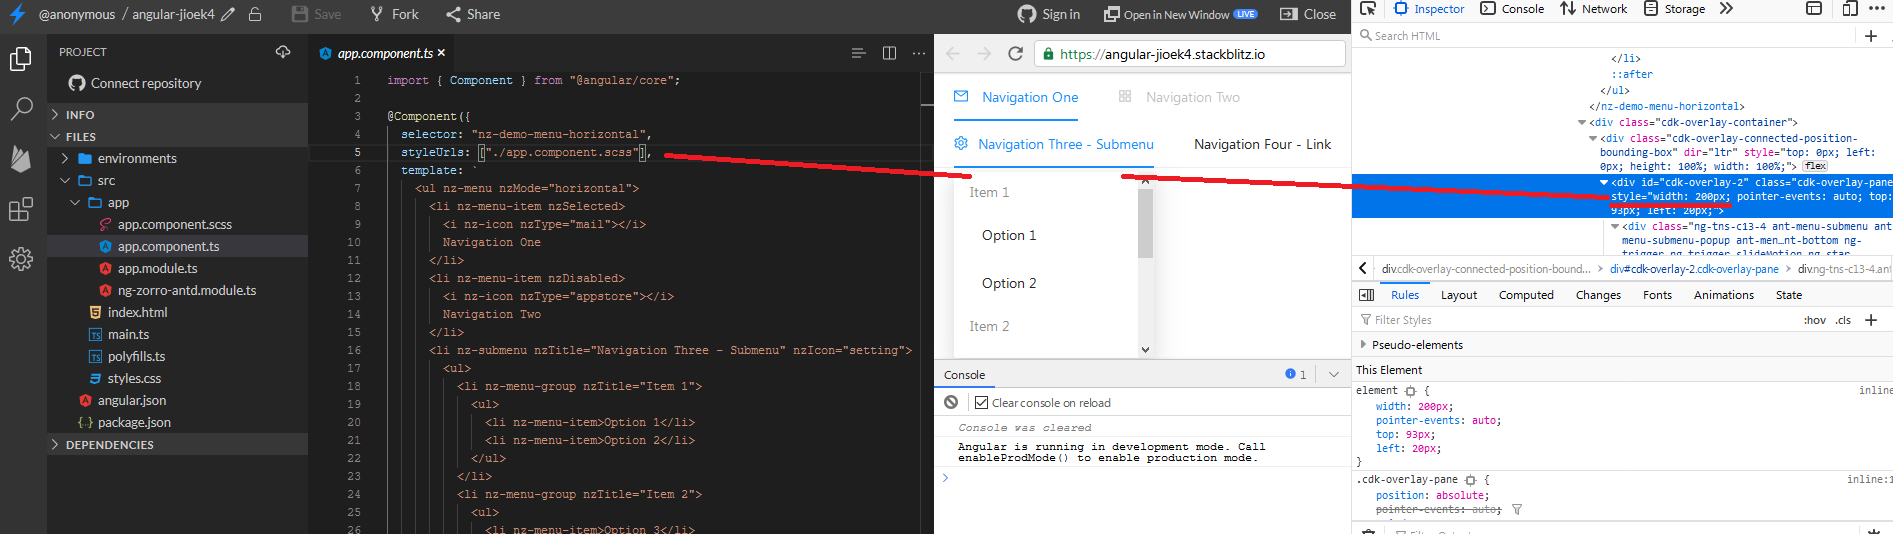
Task: Clear the console output icon
Action: (x=951, y=402)
